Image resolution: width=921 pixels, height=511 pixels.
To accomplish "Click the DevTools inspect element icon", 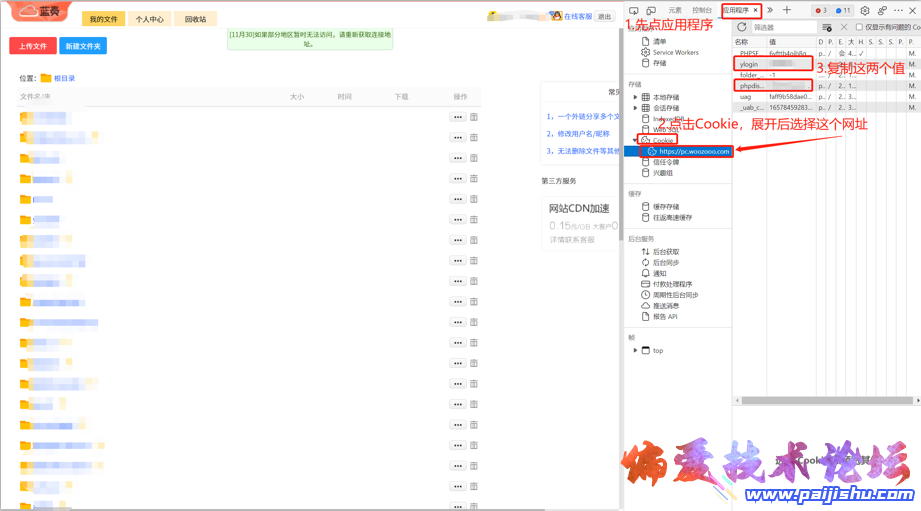I will click(634, 10).
